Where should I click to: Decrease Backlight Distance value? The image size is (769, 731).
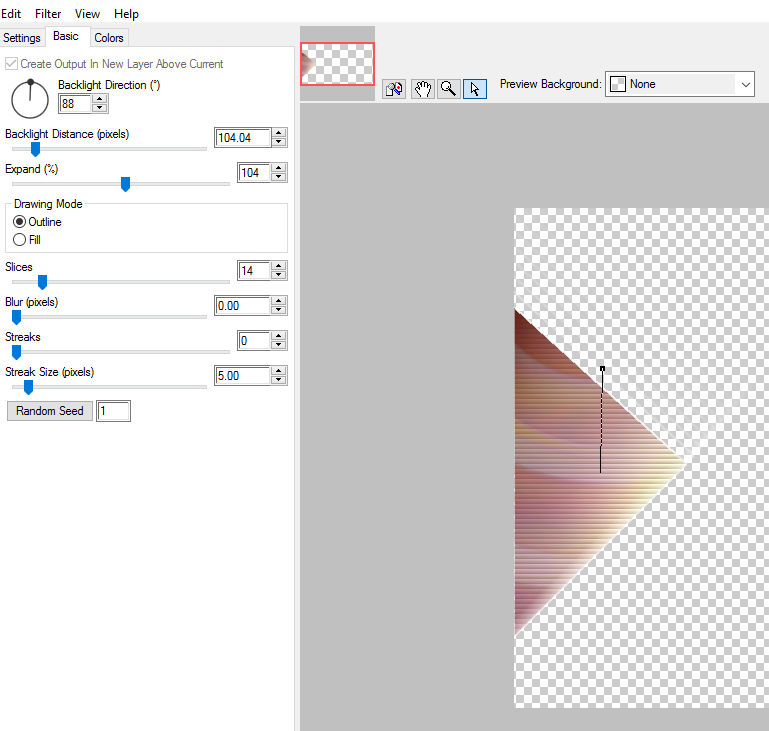(279, 142)
